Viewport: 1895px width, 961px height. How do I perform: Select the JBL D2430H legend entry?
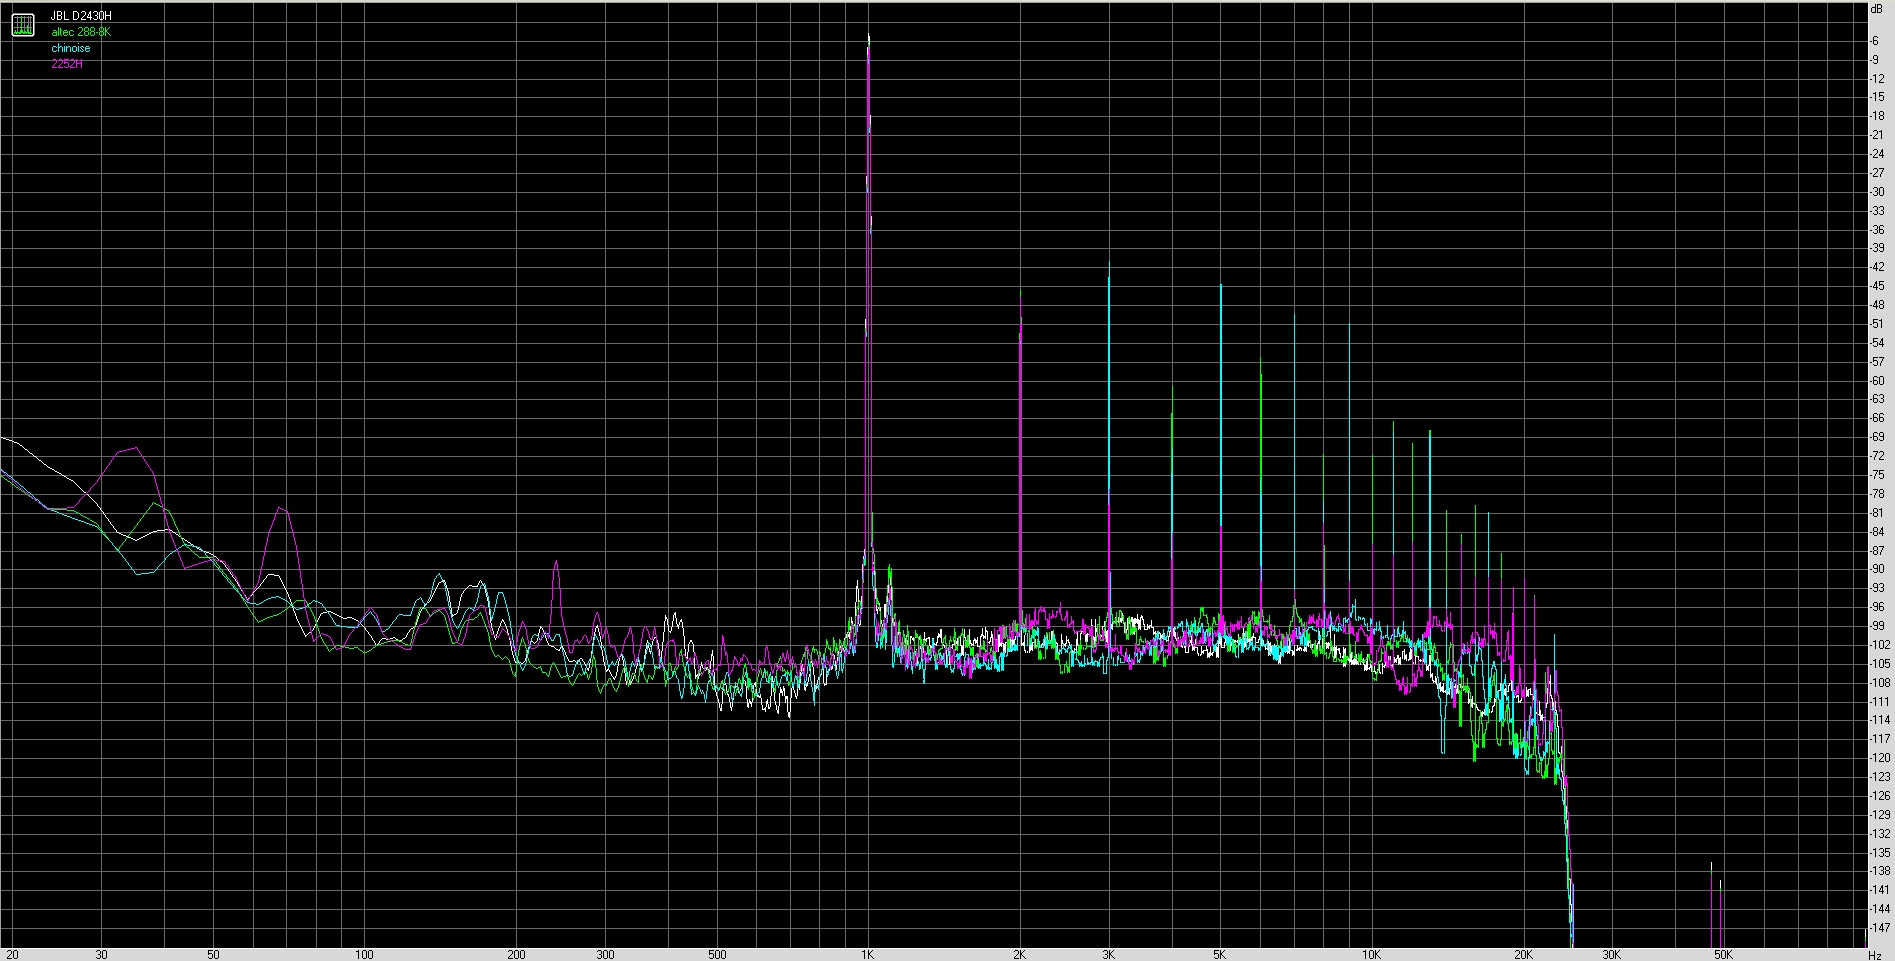(x=81, y=17)
